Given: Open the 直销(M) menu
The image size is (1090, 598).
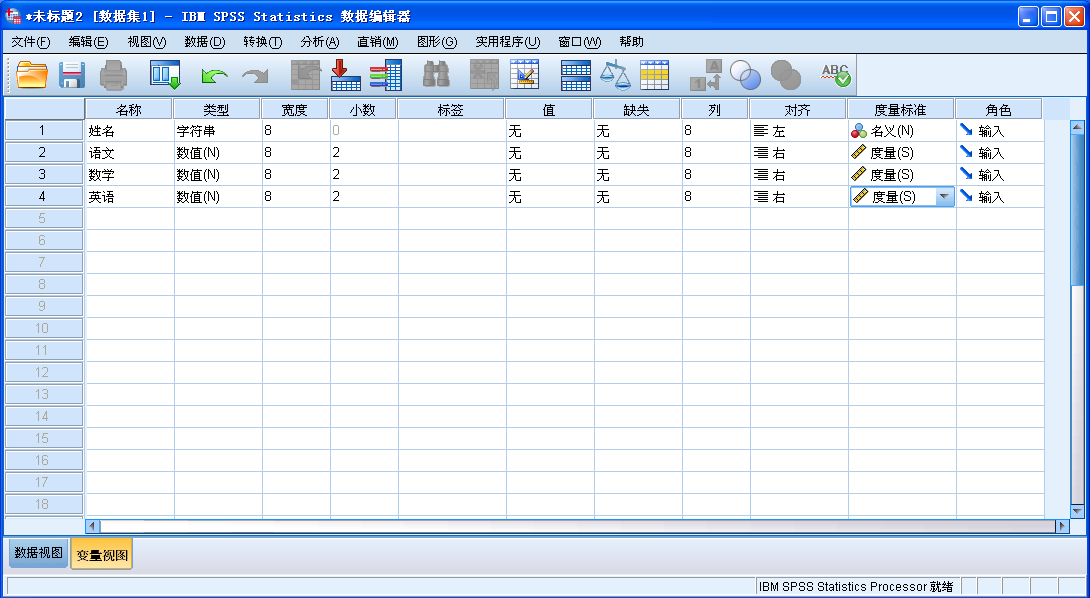Looking at the screenshot, I should pos(377,42).
